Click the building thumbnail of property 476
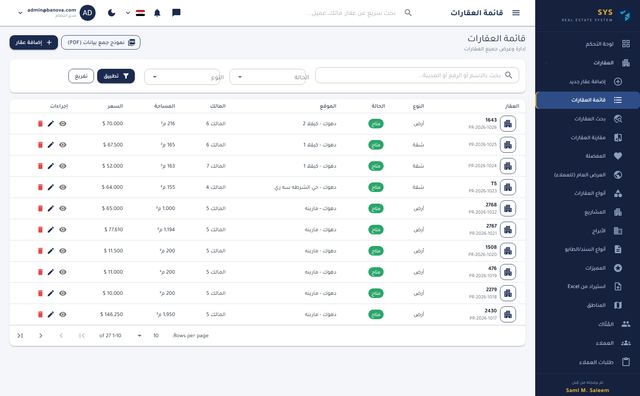 pyautogui.click(x=508, y=272)
